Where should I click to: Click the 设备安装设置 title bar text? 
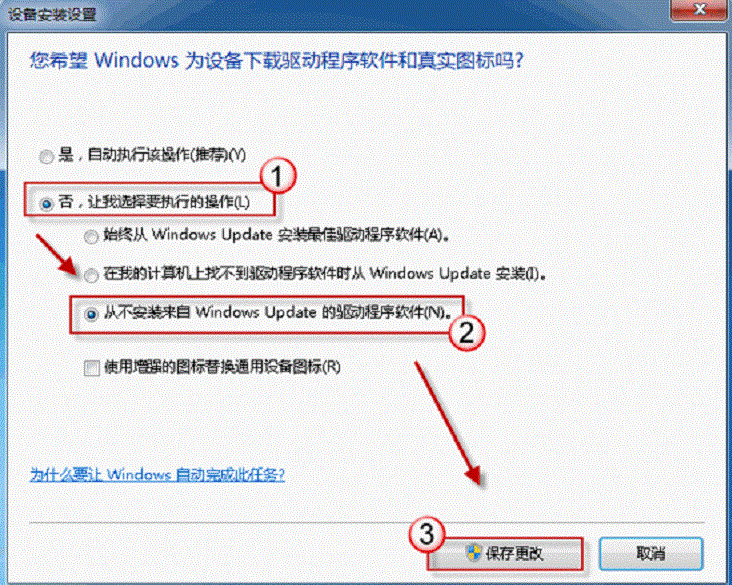[x=53, y=14]
